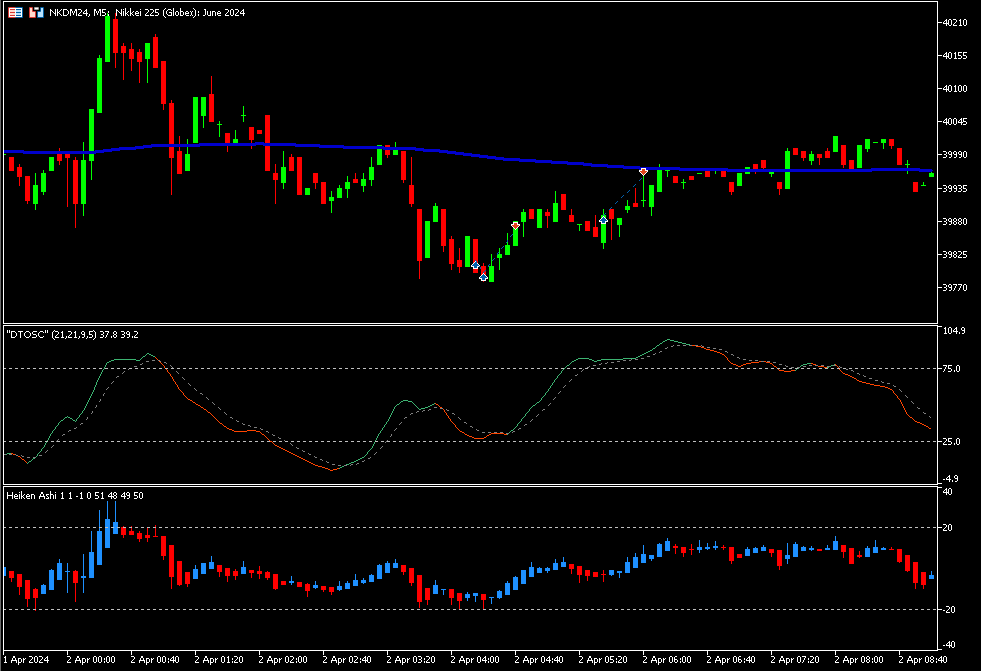Click the 39770 price level
The width and height of the screenshot is (981, 671).
click(x=955, y=288)
